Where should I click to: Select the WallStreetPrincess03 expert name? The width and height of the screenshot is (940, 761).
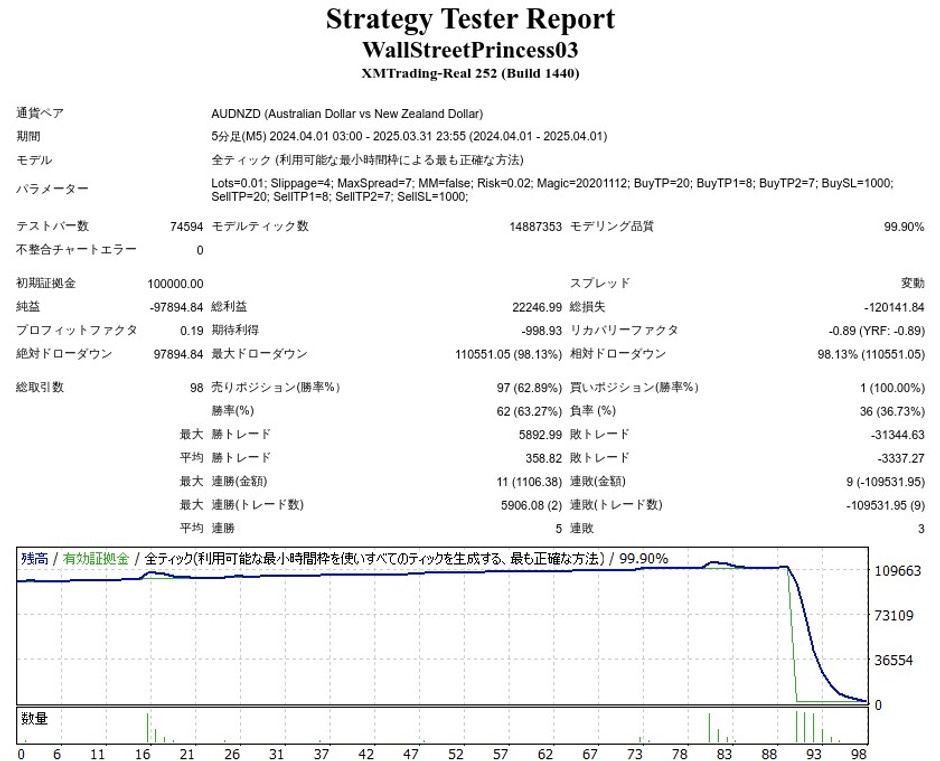pos(470,50)
